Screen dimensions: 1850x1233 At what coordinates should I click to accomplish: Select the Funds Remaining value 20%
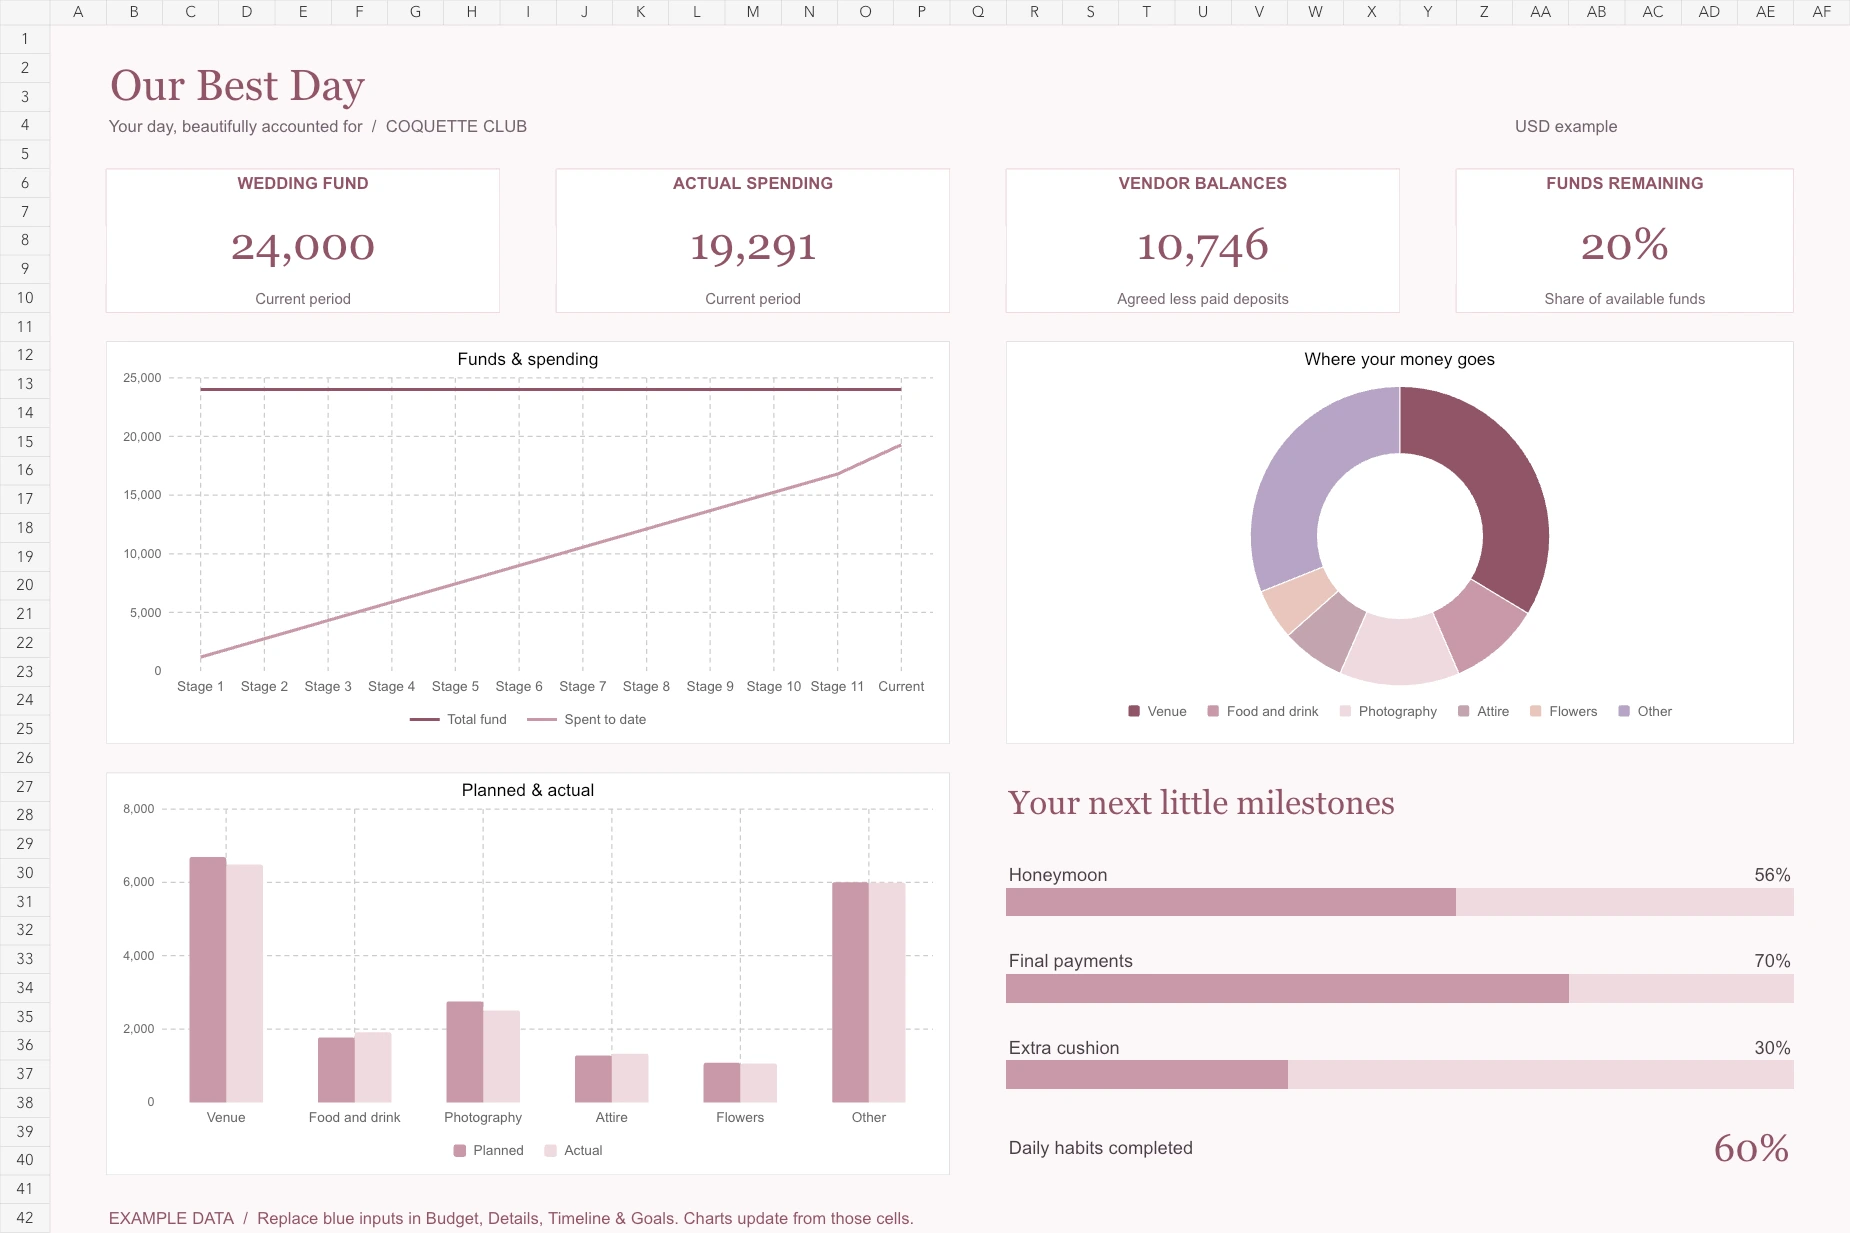click(1624, 245)
